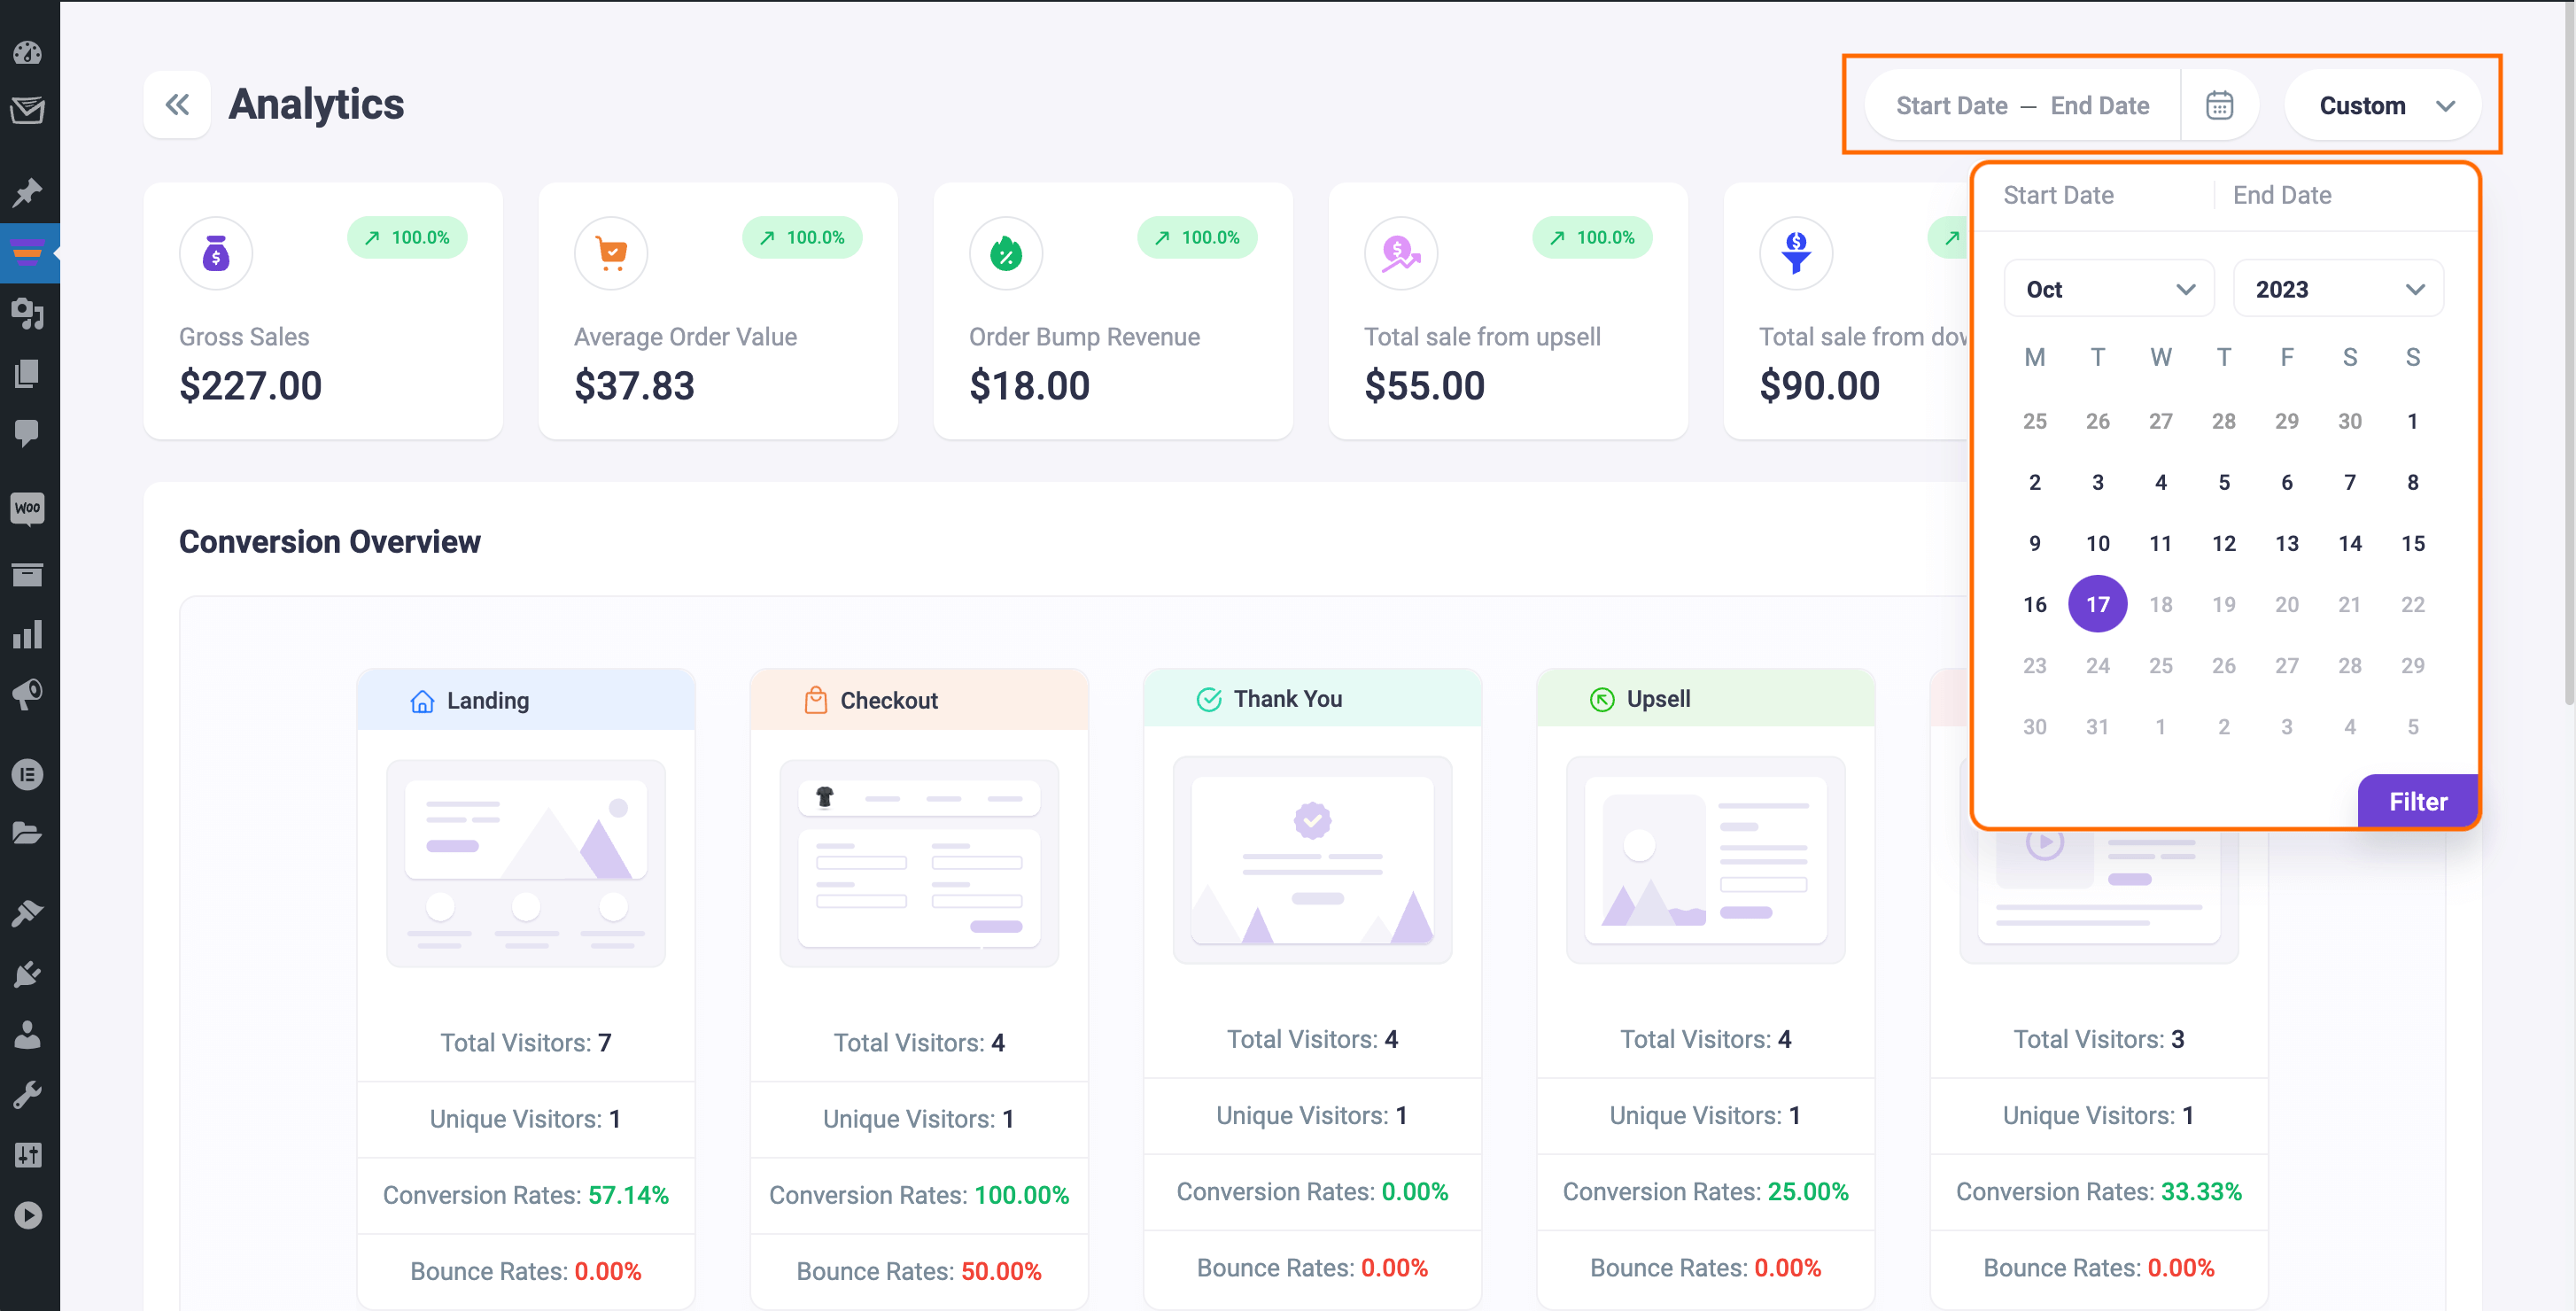Open Media sidebar icon
This screenshot has height=1311, width=2576.
coord(28,313)
